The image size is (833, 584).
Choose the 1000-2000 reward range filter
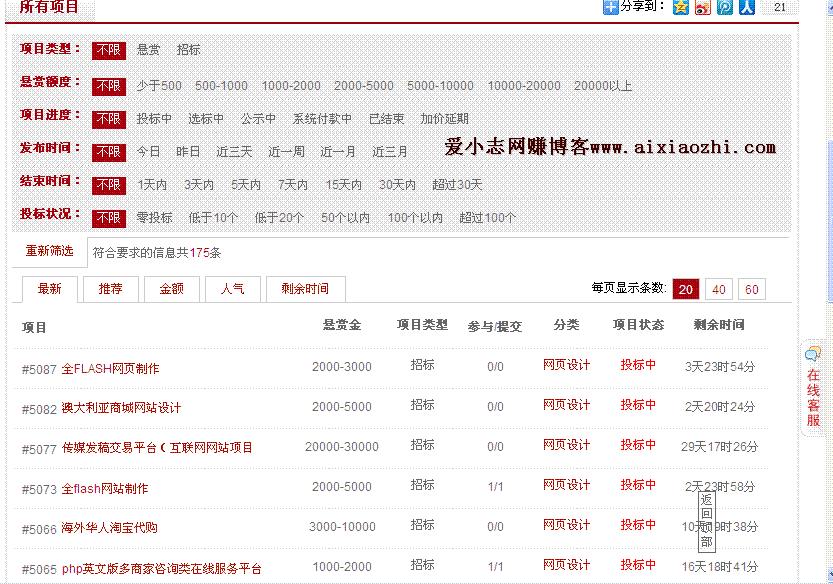[x=291, y=86]
